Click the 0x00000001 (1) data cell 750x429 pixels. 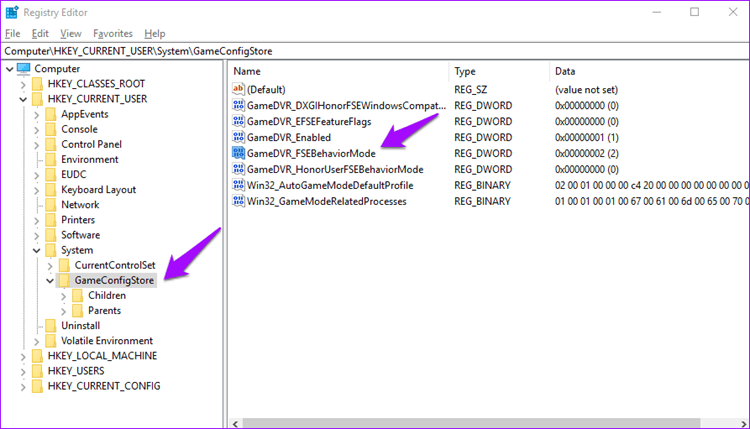[587, 138]
